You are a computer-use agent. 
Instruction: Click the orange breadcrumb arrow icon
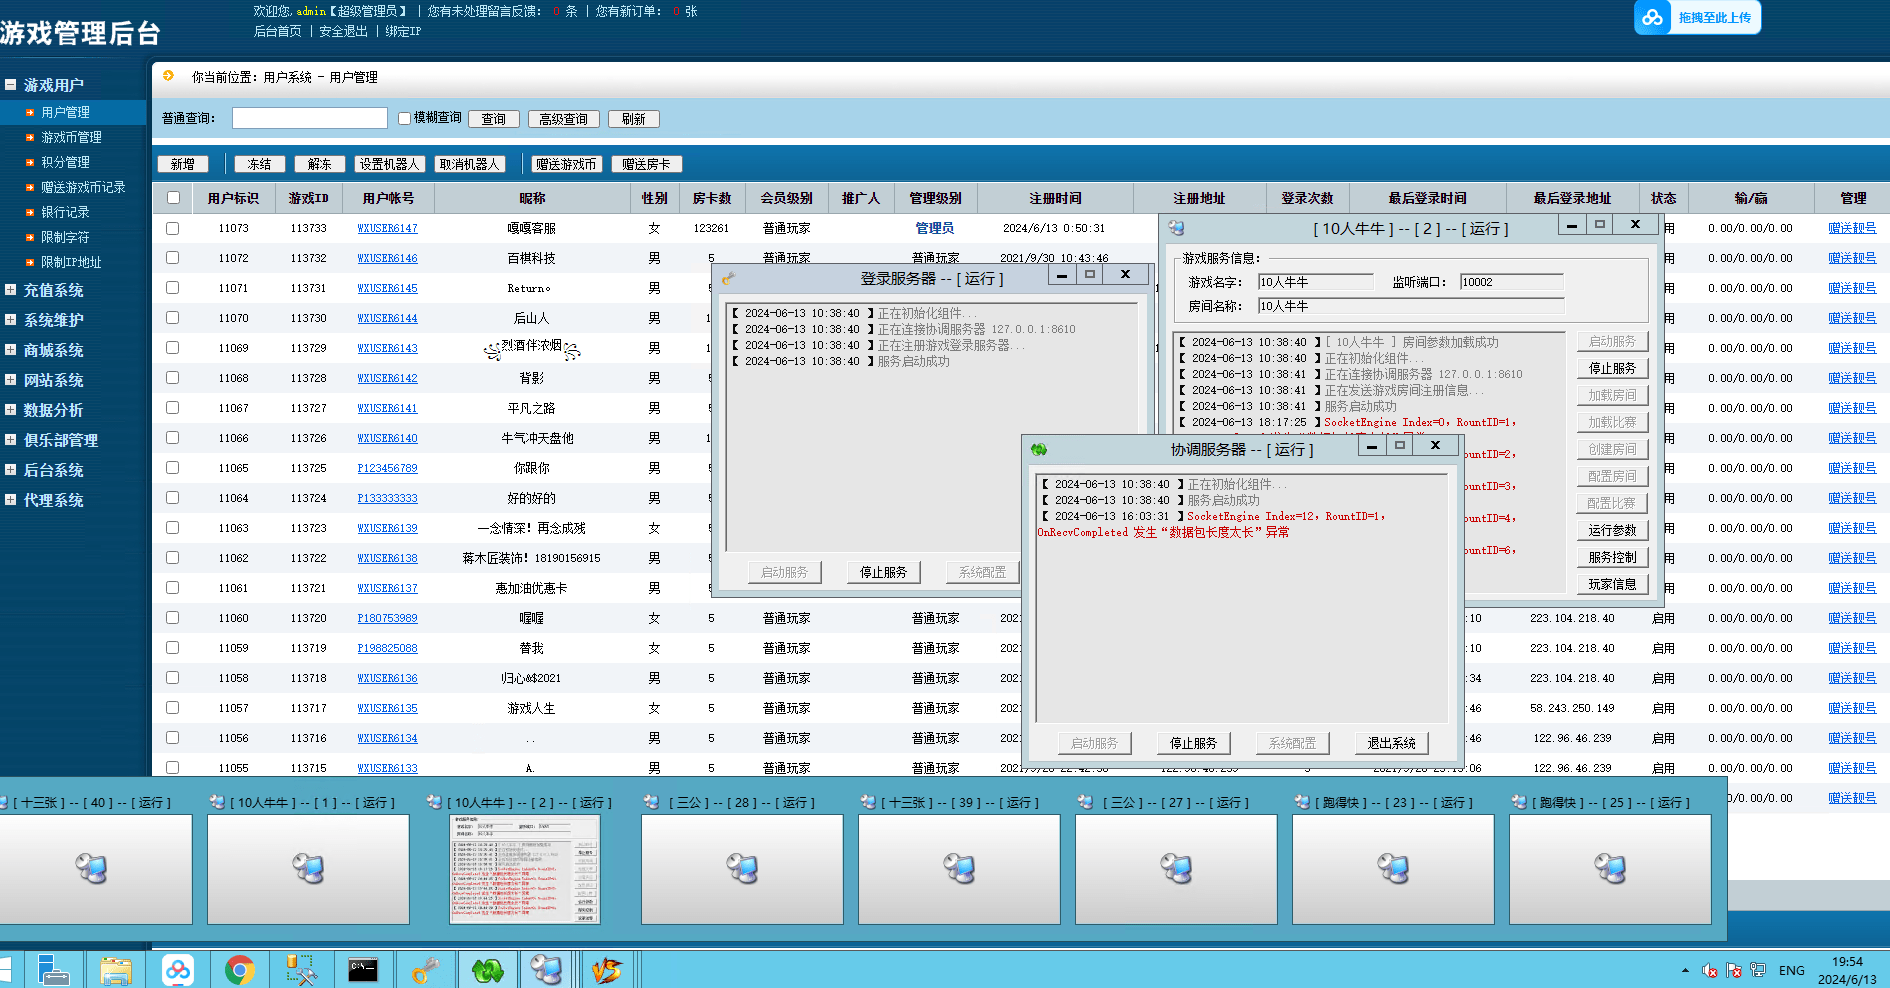[168, 75]
